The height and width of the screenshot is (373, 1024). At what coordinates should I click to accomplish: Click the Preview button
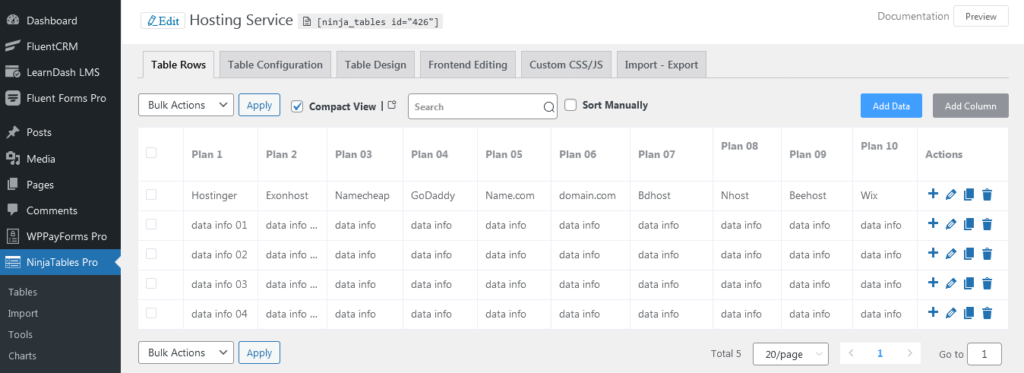pos(981,16)
